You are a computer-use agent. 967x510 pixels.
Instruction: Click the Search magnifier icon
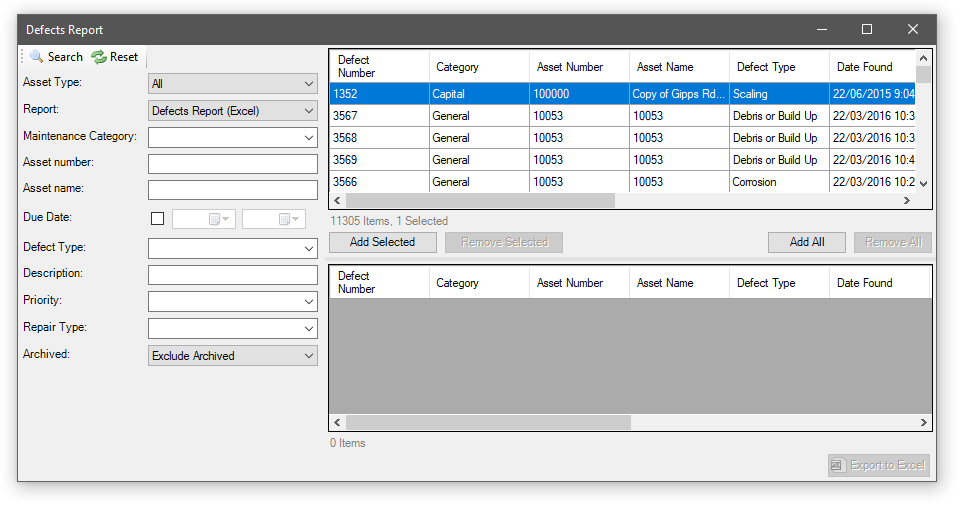(36, 57)
